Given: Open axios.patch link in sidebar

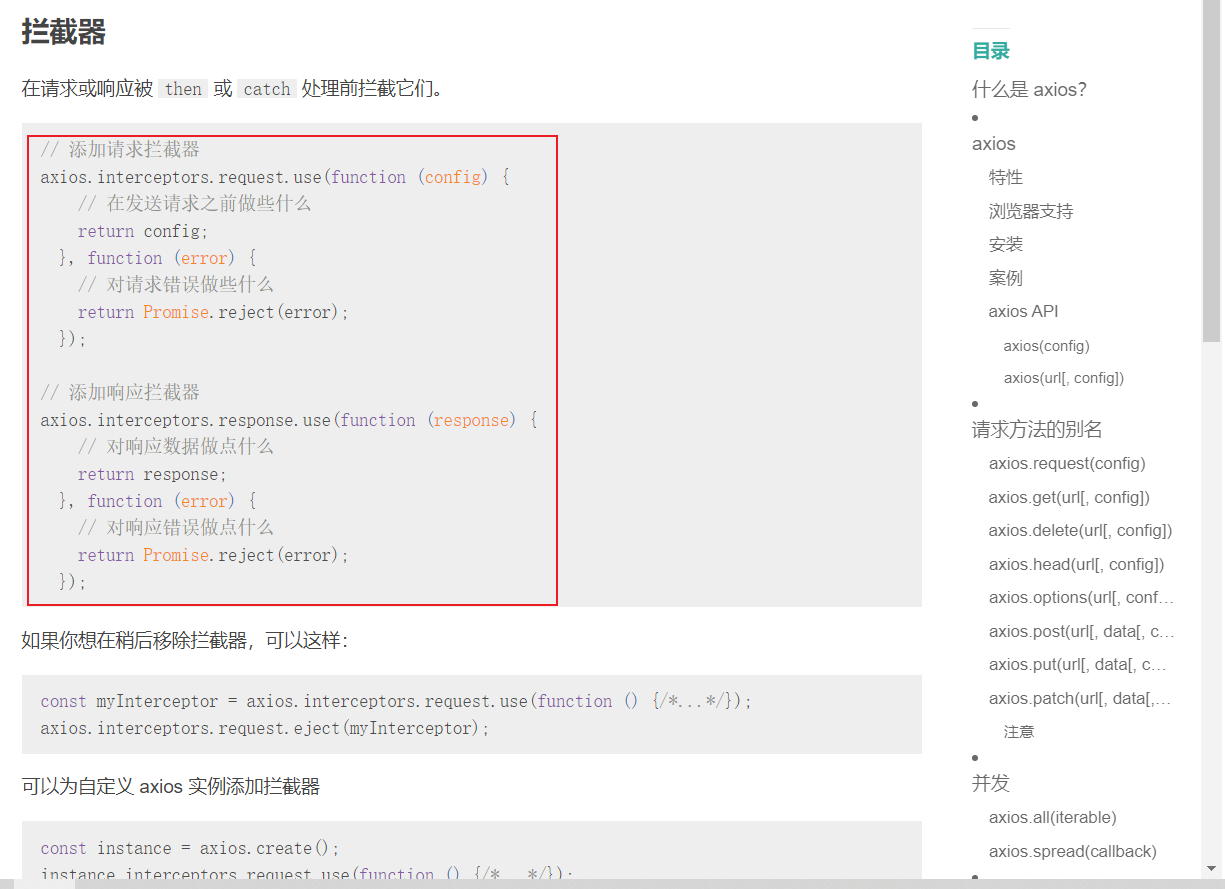Looking at the screenshot, I should 1080,698.
